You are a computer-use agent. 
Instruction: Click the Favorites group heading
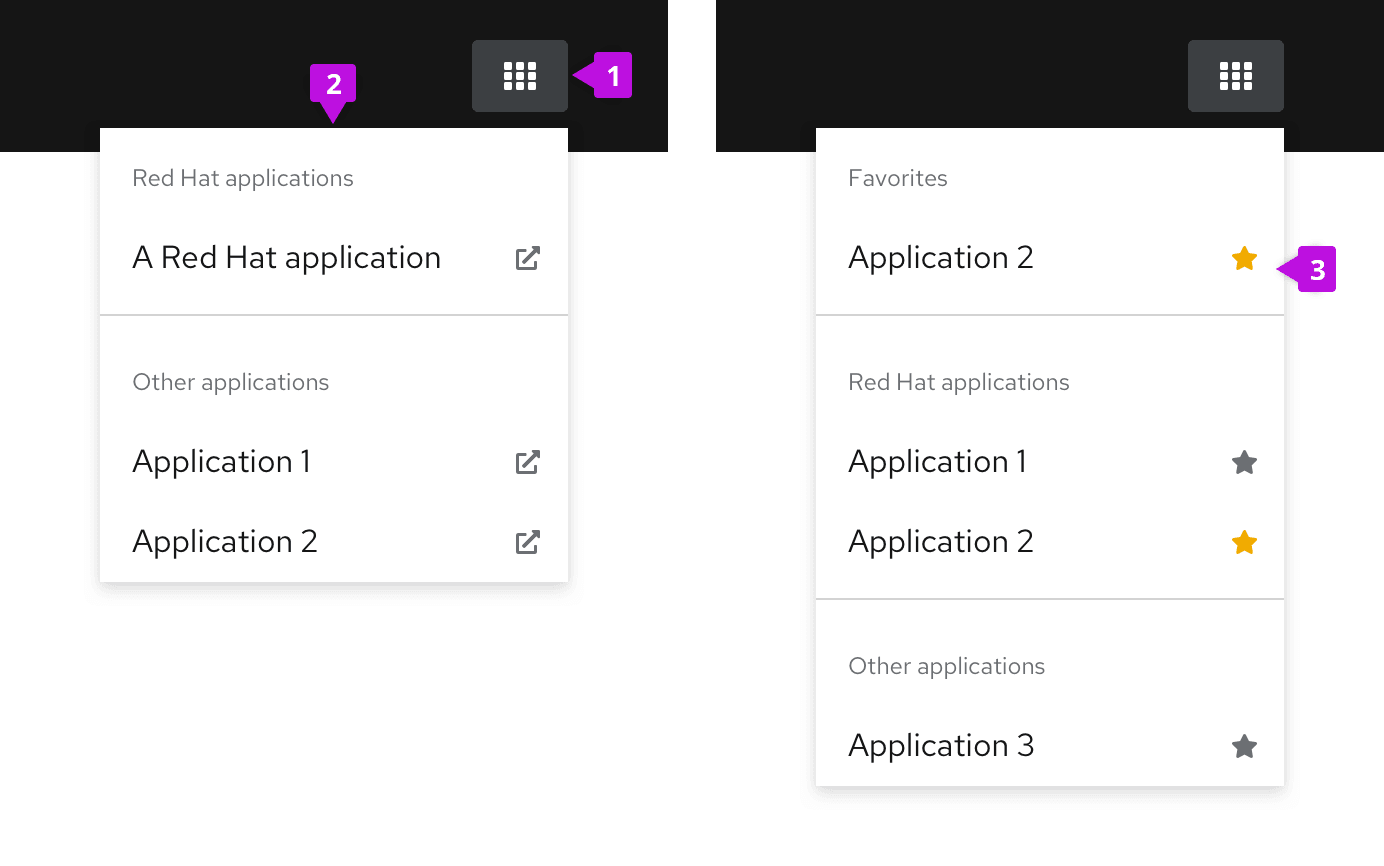point(897,178)
